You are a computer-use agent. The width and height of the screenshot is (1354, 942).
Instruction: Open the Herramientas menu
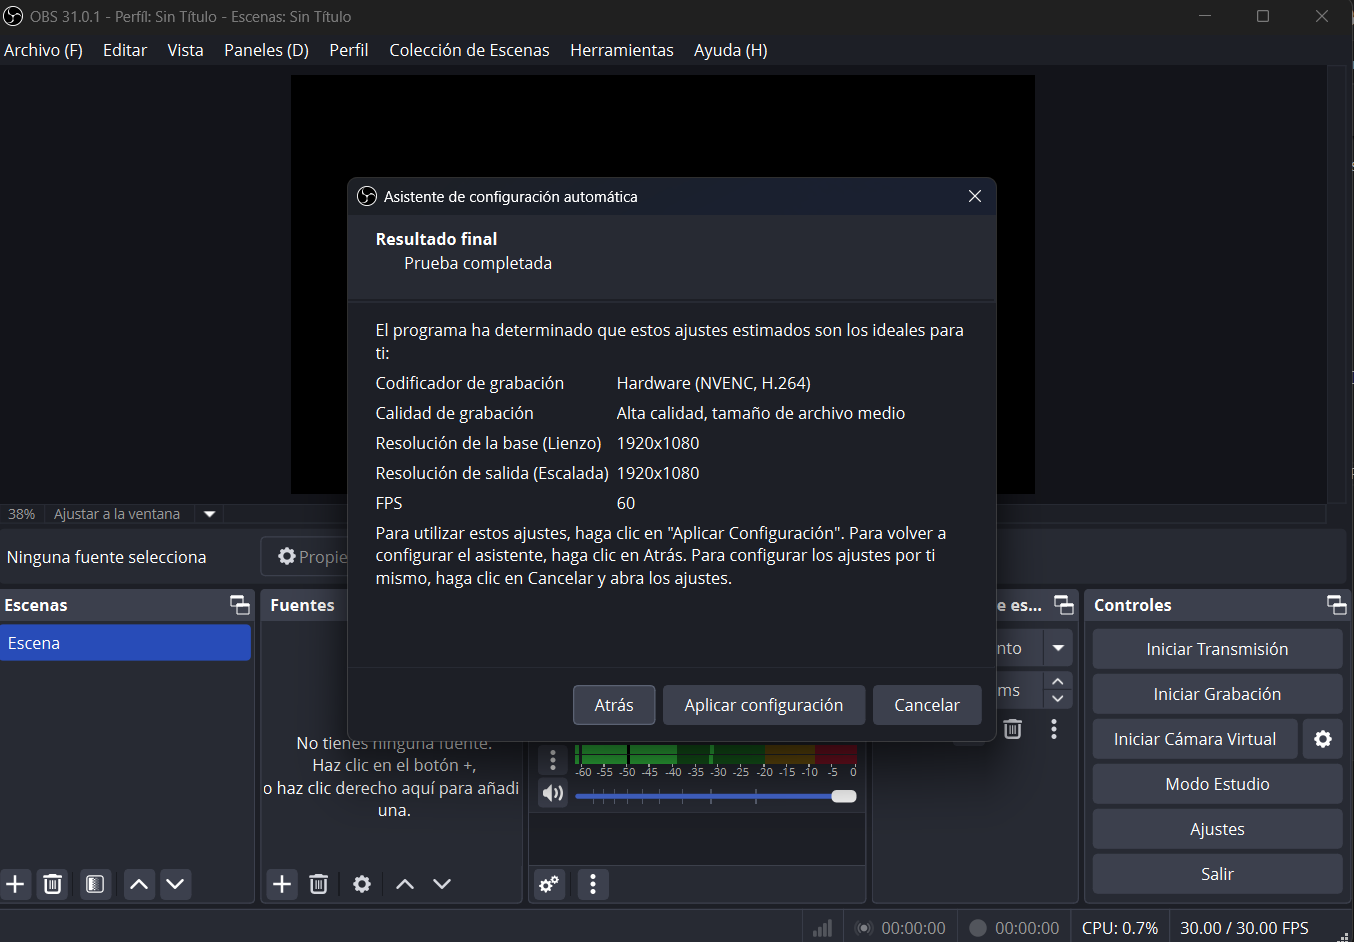pyautogui.click(x=621, y=50)
